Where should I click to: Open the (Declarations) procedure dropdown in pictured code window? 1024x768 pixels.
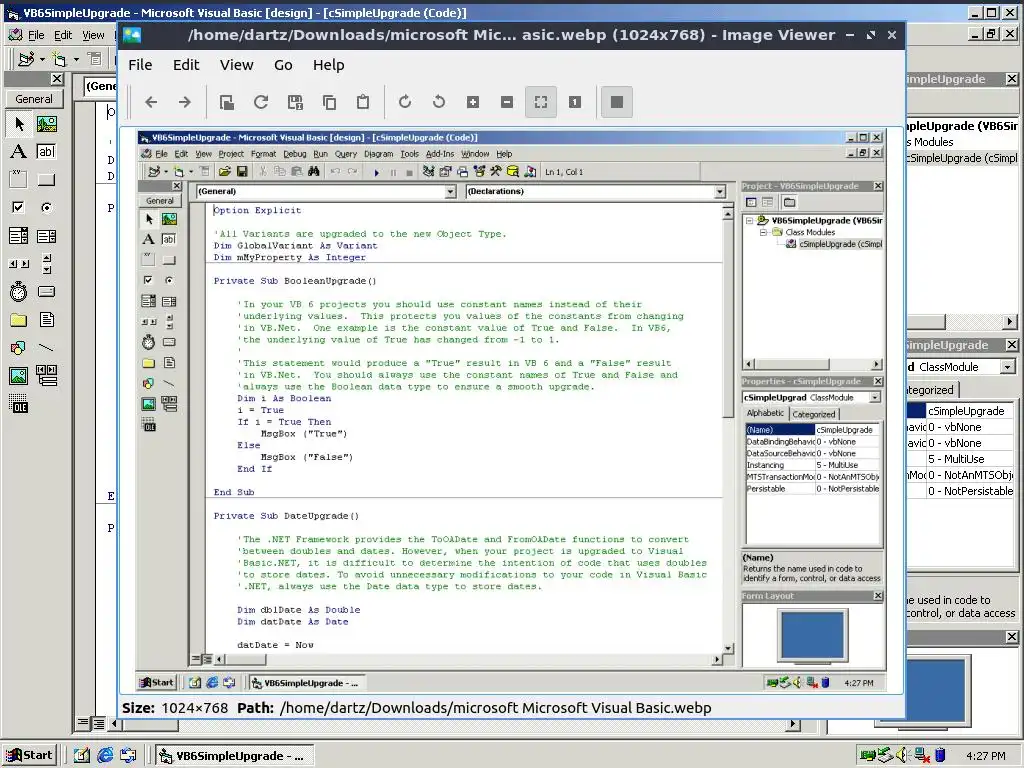[x=720, y=191]
